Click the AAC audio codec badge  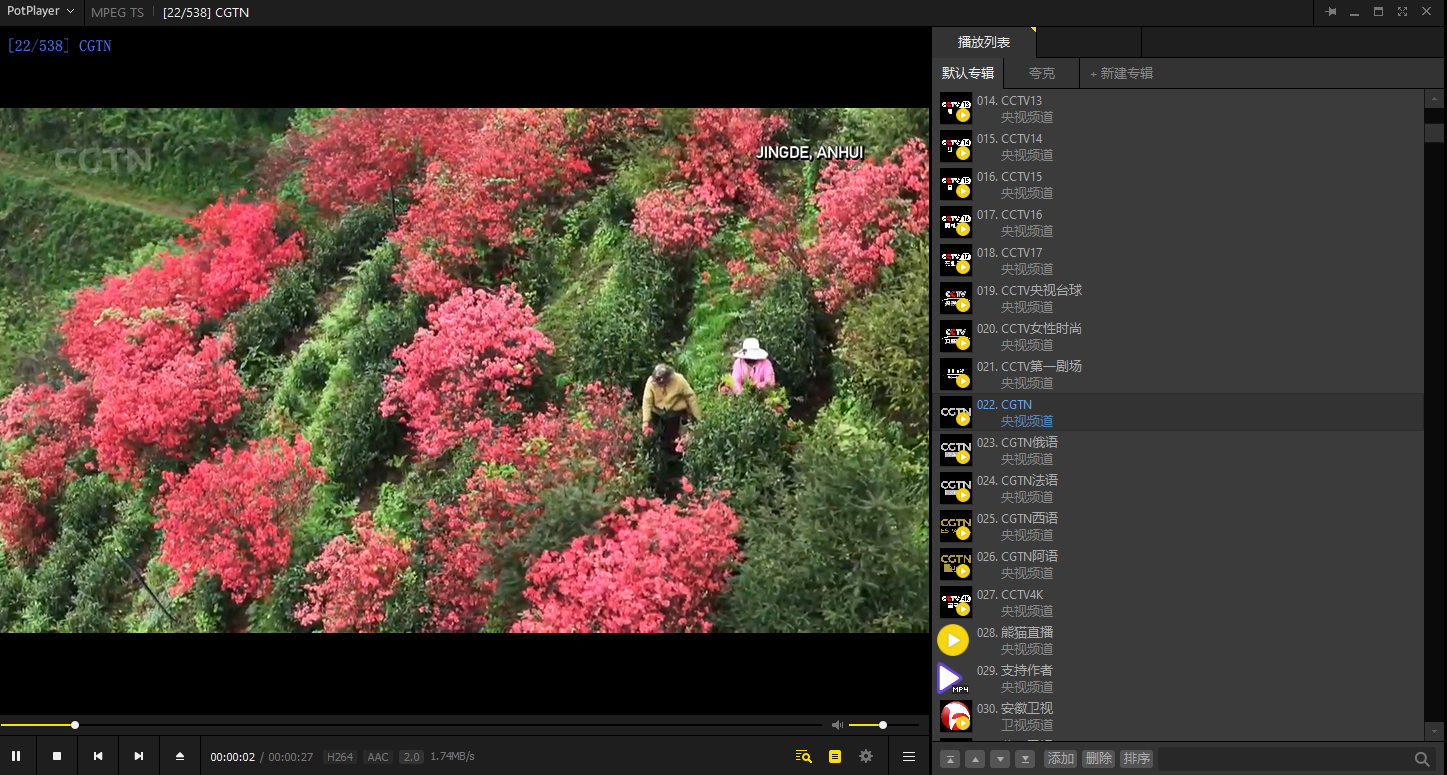tap(378, 757)
